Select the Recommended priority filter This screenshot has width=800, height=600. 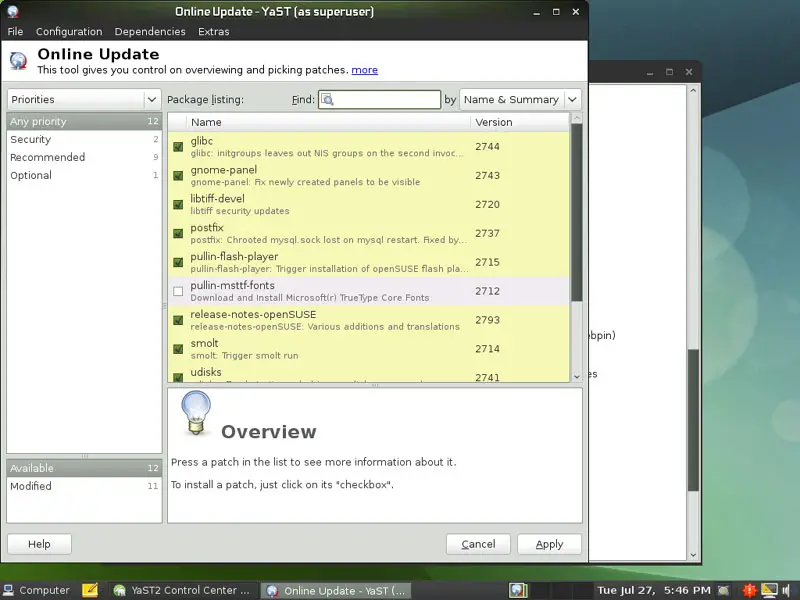(84, 157)
